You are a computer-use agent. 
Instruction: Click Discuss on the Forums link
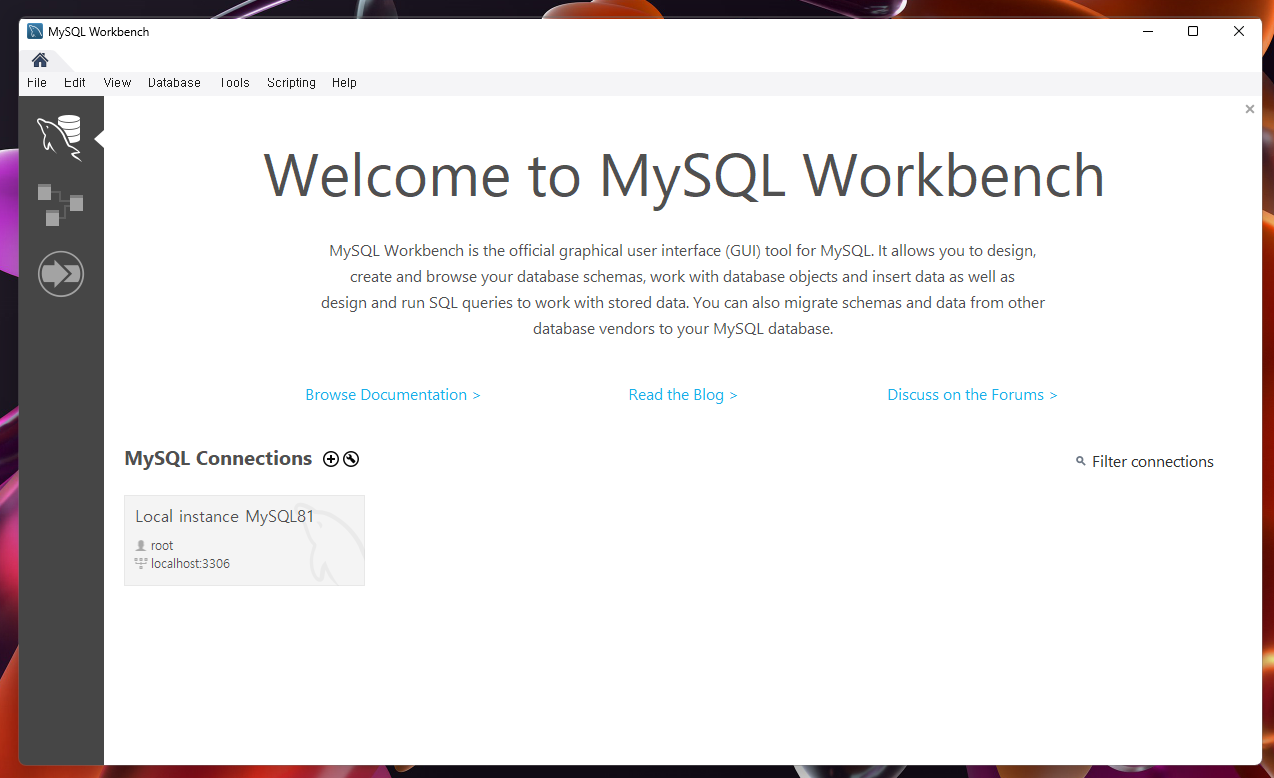(x=972, y=395)
